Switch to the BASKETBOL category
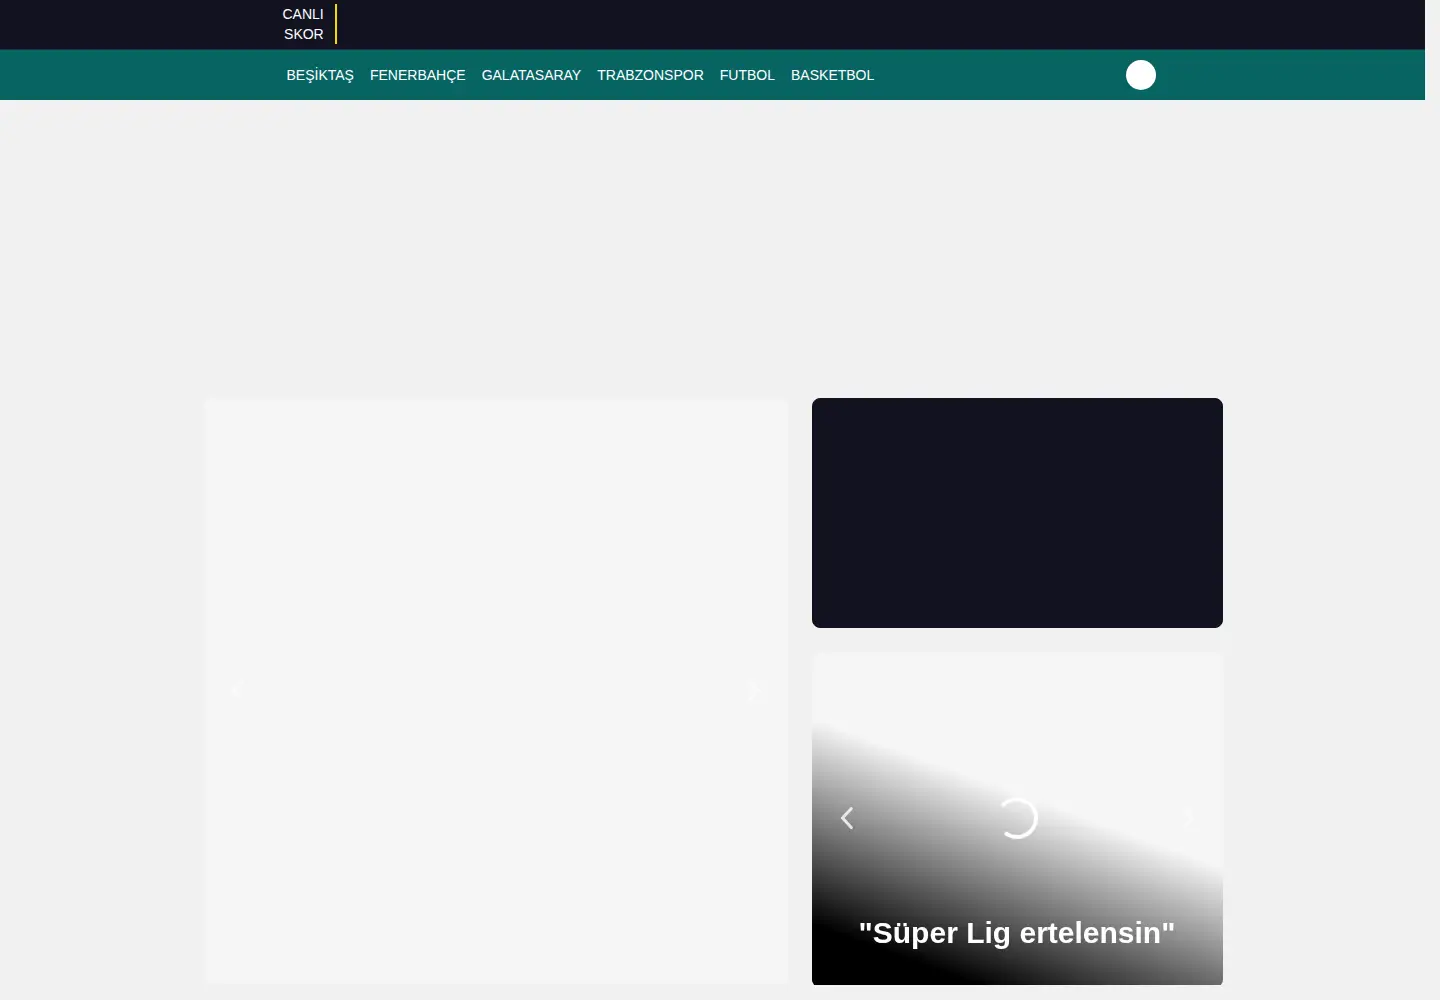Image resolution: width=1440 pixels, height=1000 pixels. 832,75
